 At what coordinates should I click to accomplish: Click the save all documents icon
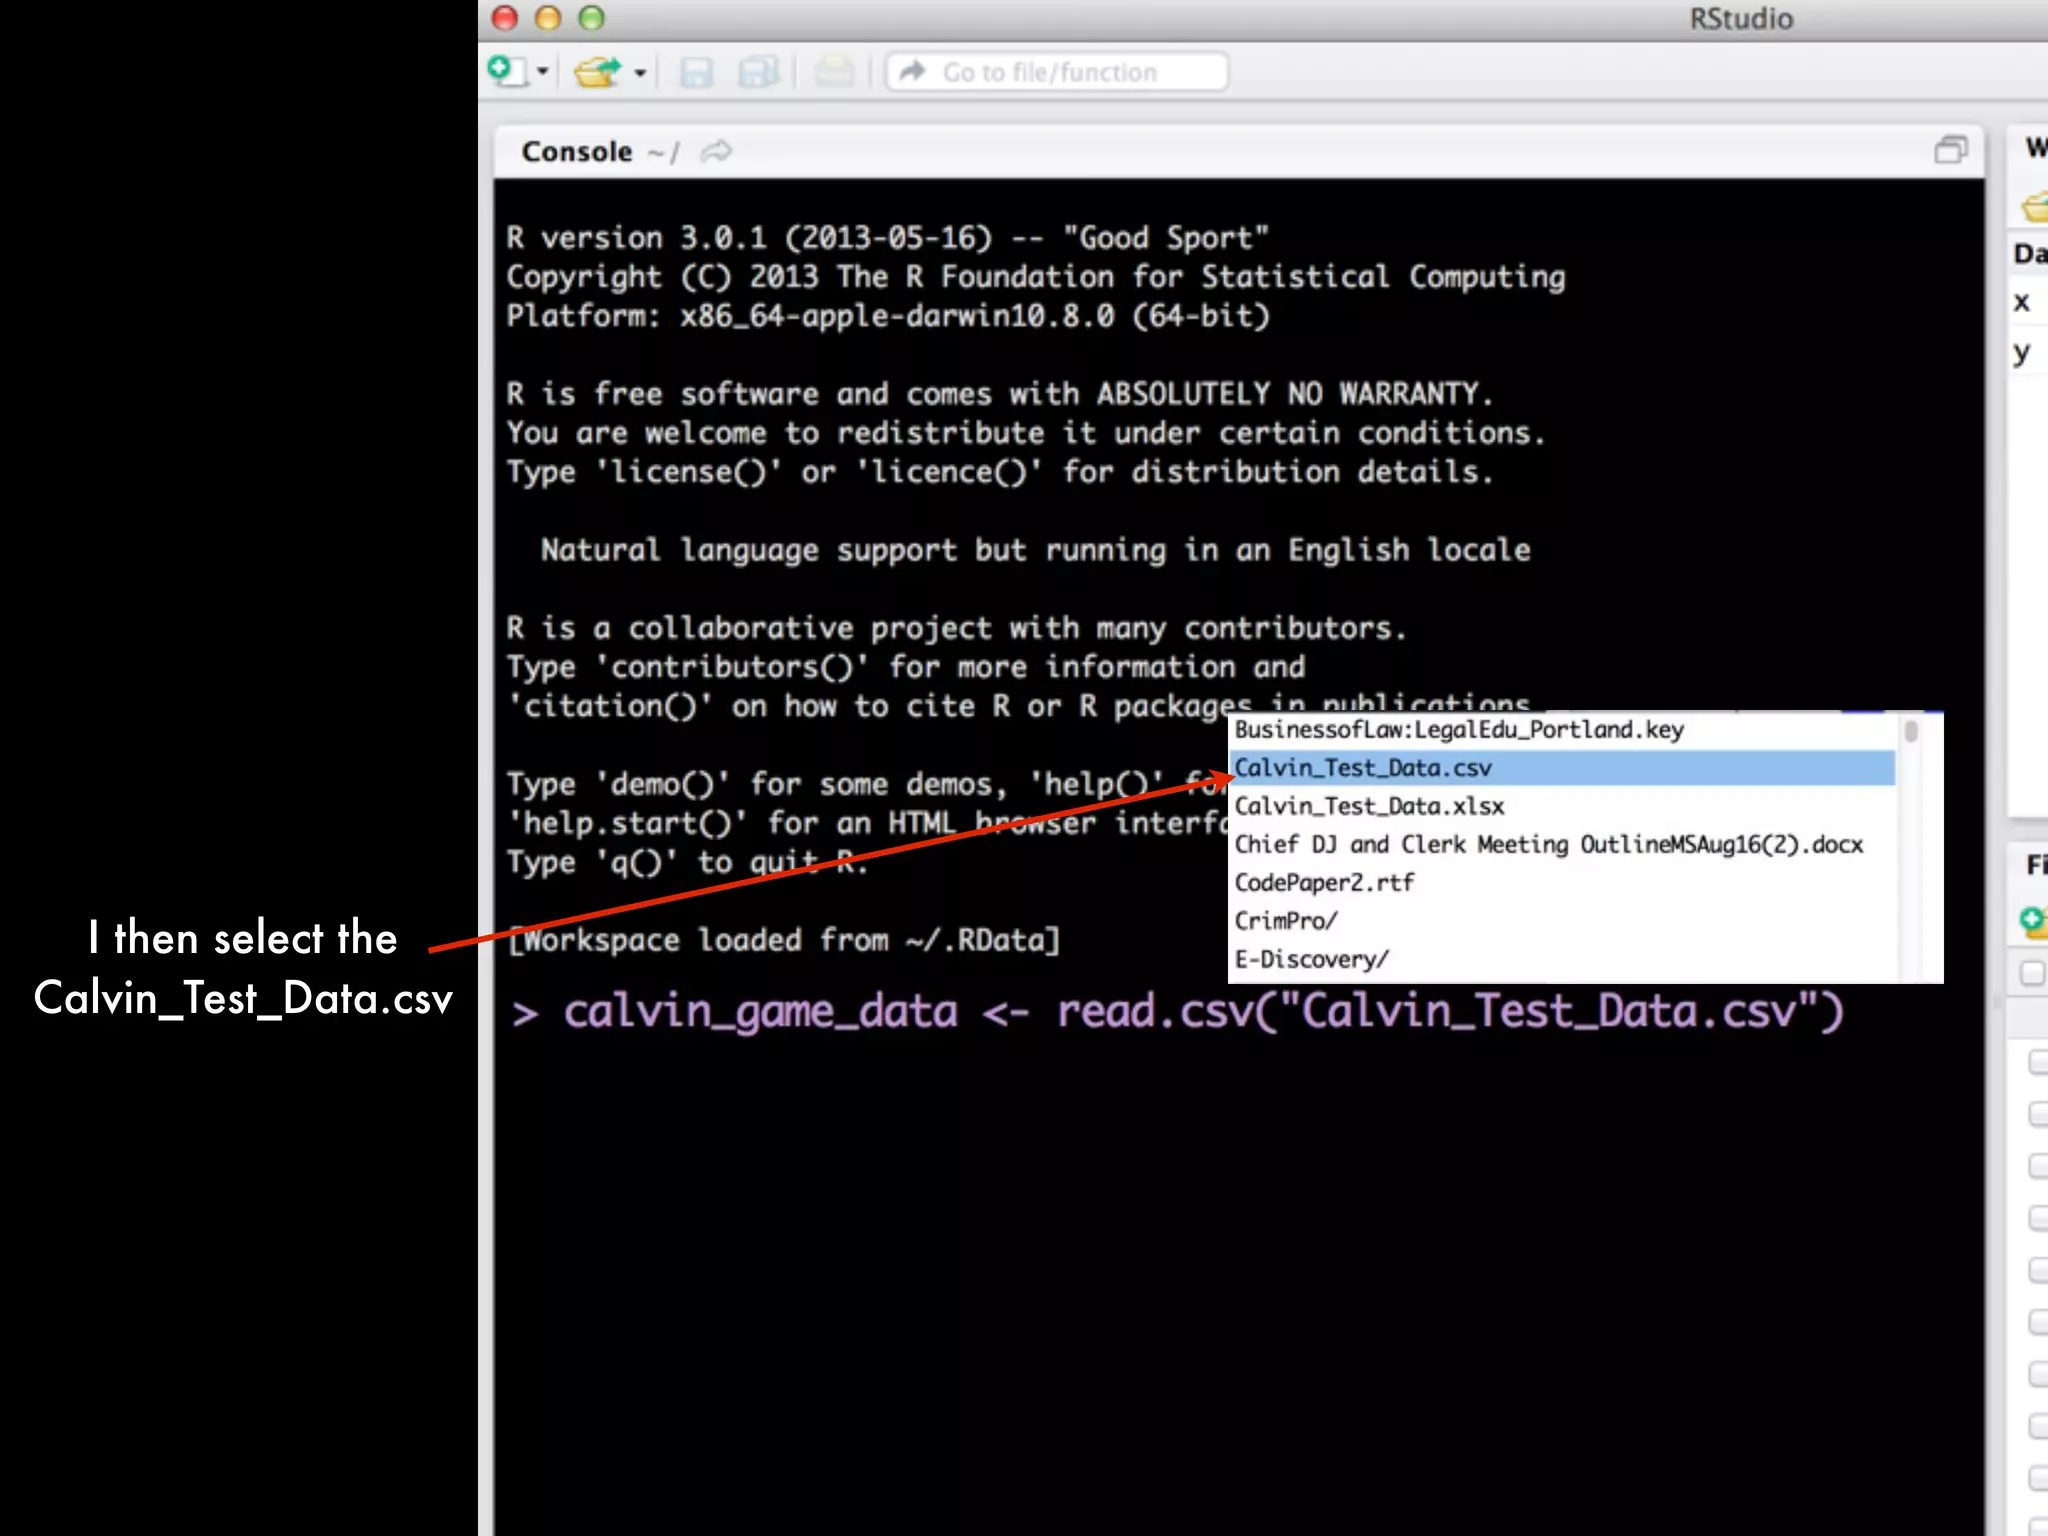pos(757,72)
